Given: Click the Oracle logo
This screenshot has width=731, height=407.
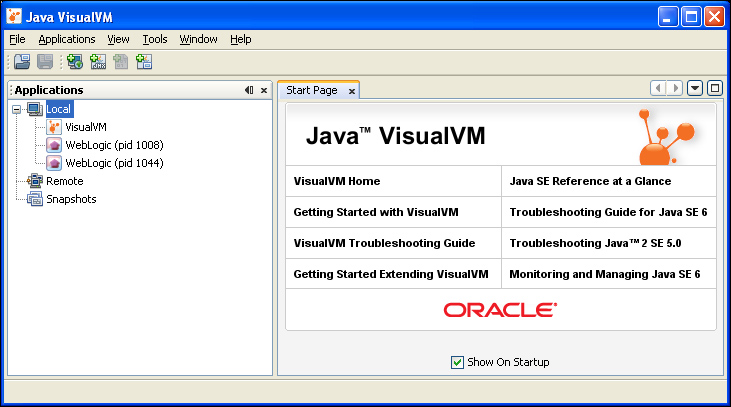Looking at the screenshot, I should (x=500, y=310).
